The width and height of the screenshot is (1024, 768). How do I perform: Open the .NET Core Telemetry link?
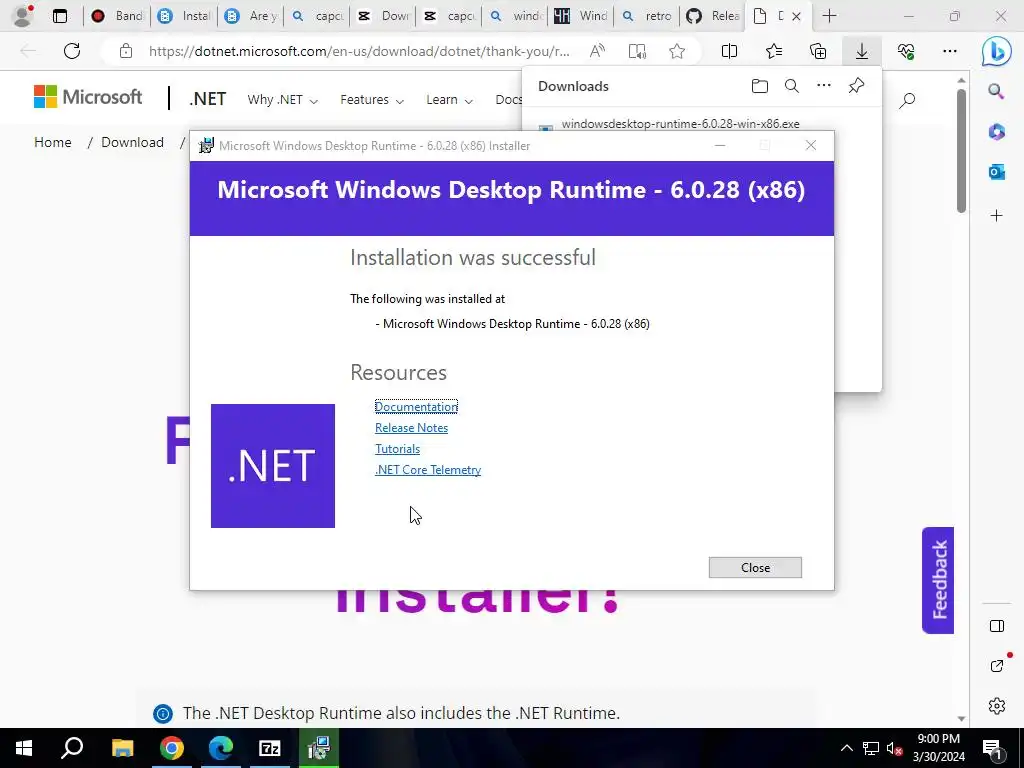coord(428,470)
